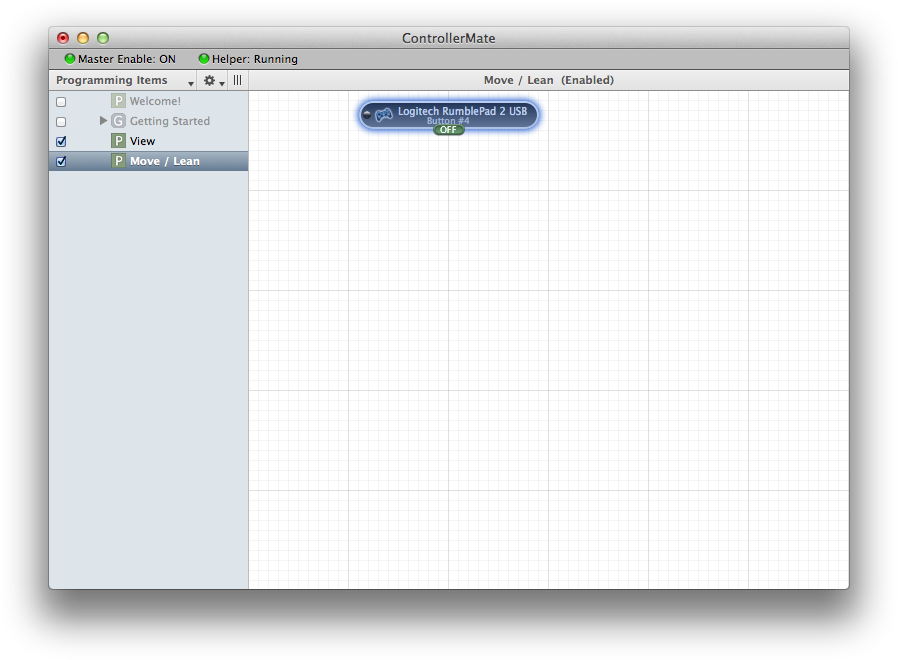The image size is (898, 660).
Task: Minimize the ControllerMate window
Action: click(x=83, y=38)
